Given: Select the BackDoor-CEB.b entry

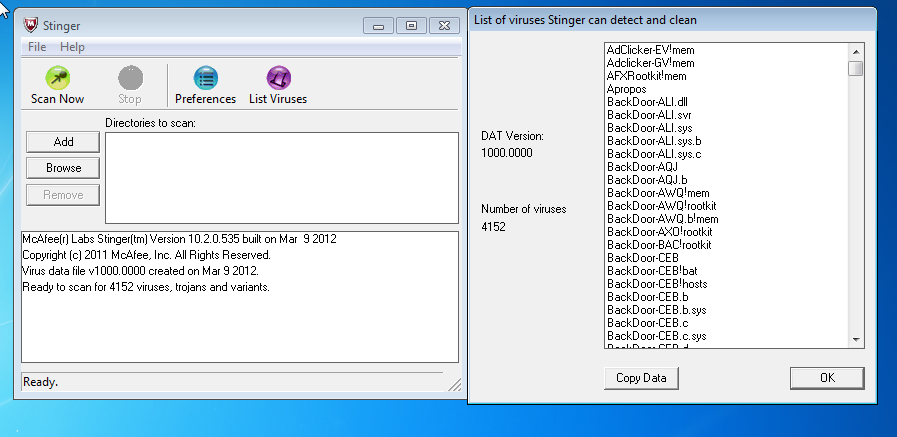Looking at the screenshot, I should 648,297.
